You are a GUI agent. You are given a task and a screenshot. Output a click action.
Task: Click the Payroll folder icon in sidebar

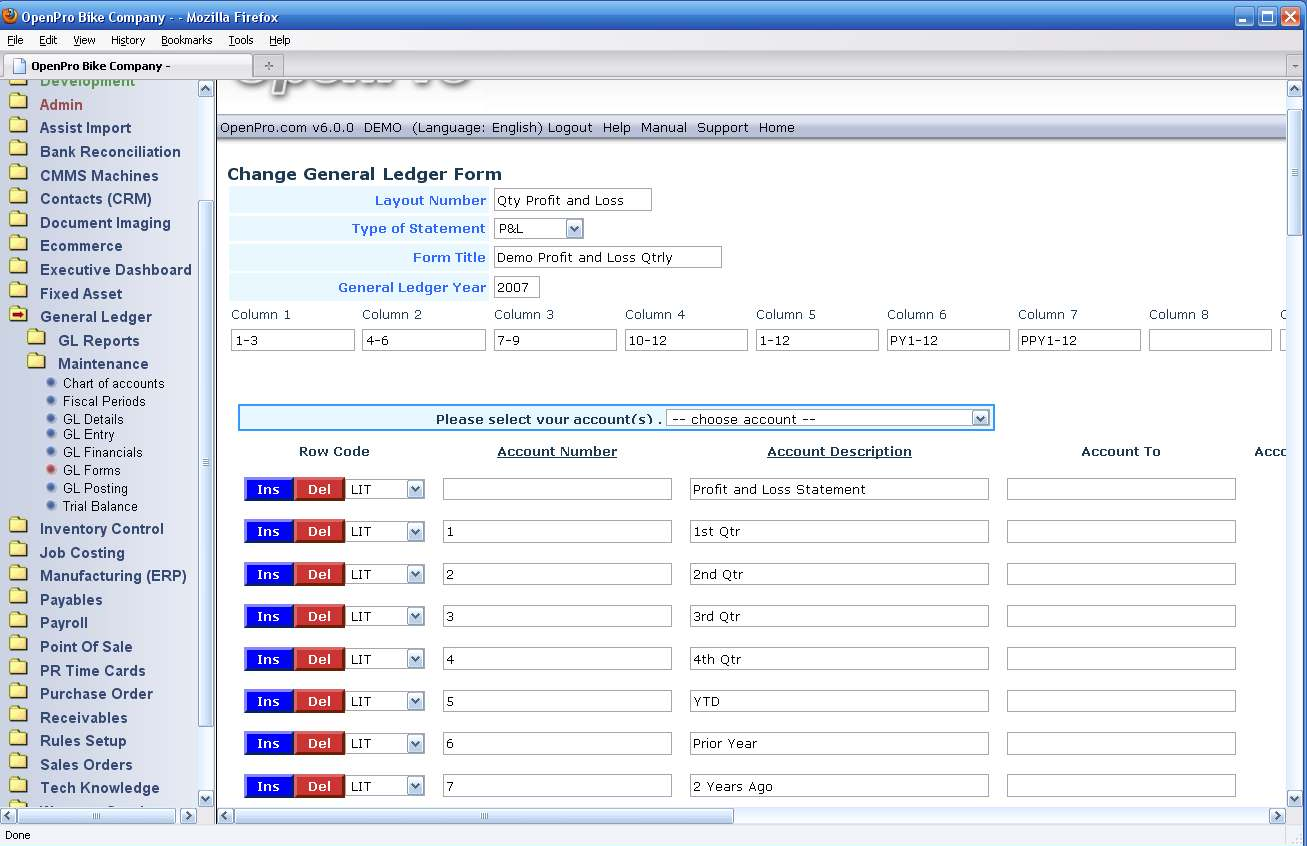[18, 622]
